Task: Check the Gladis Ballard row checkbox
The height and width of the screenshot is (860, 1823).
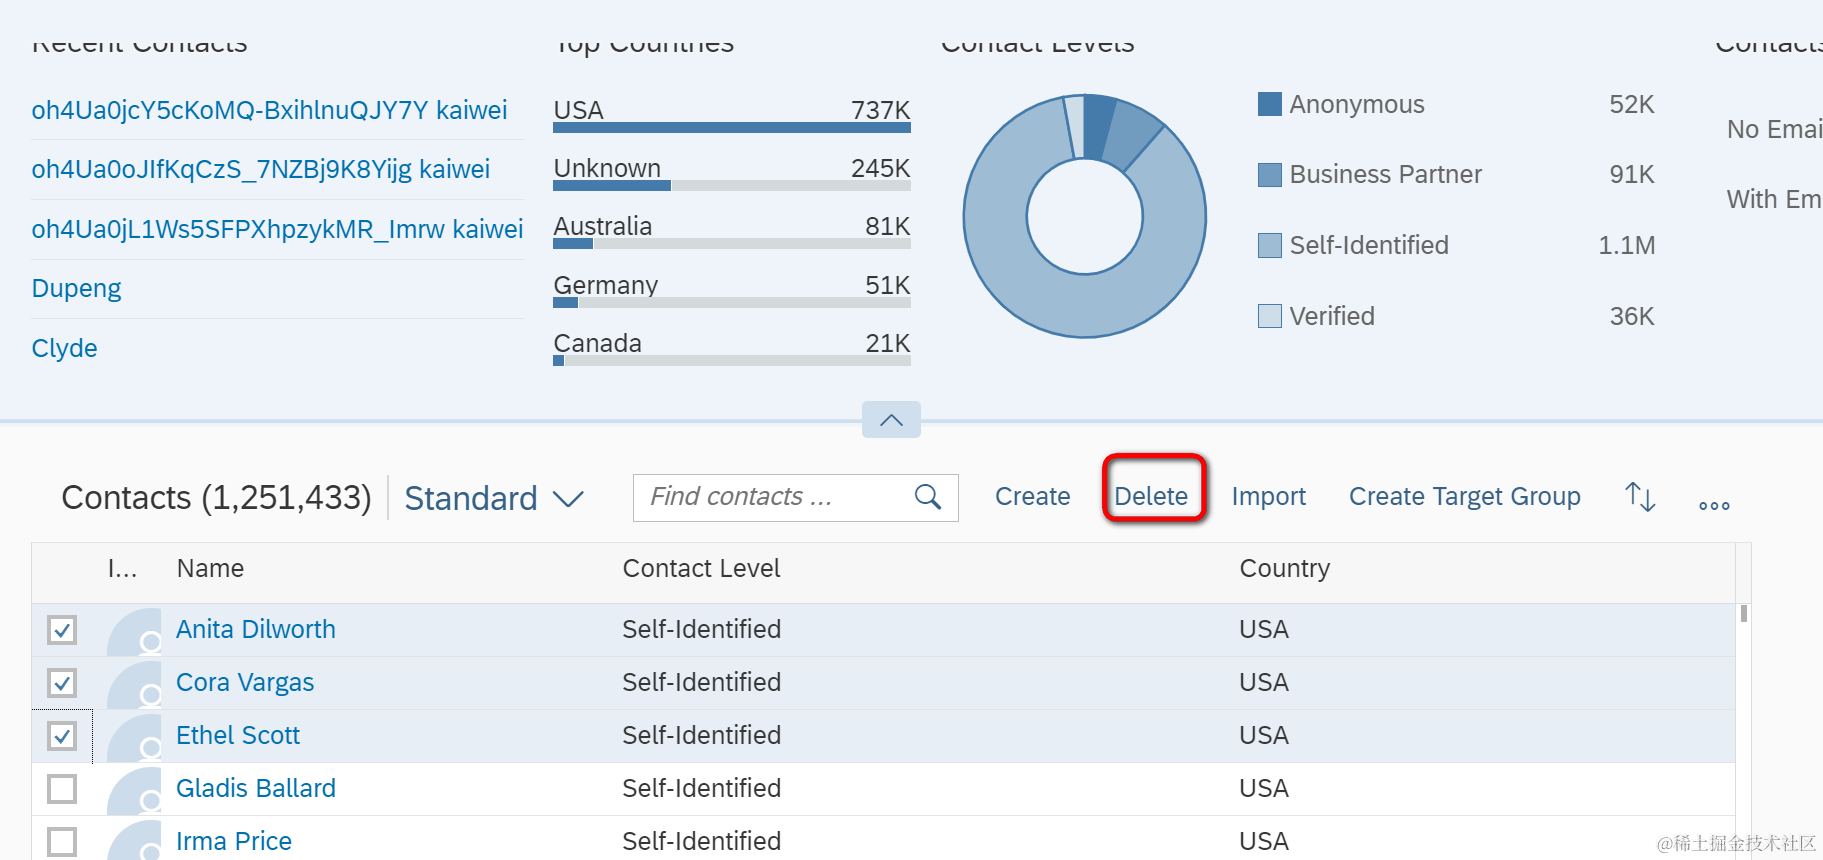Action: (62, 789)
